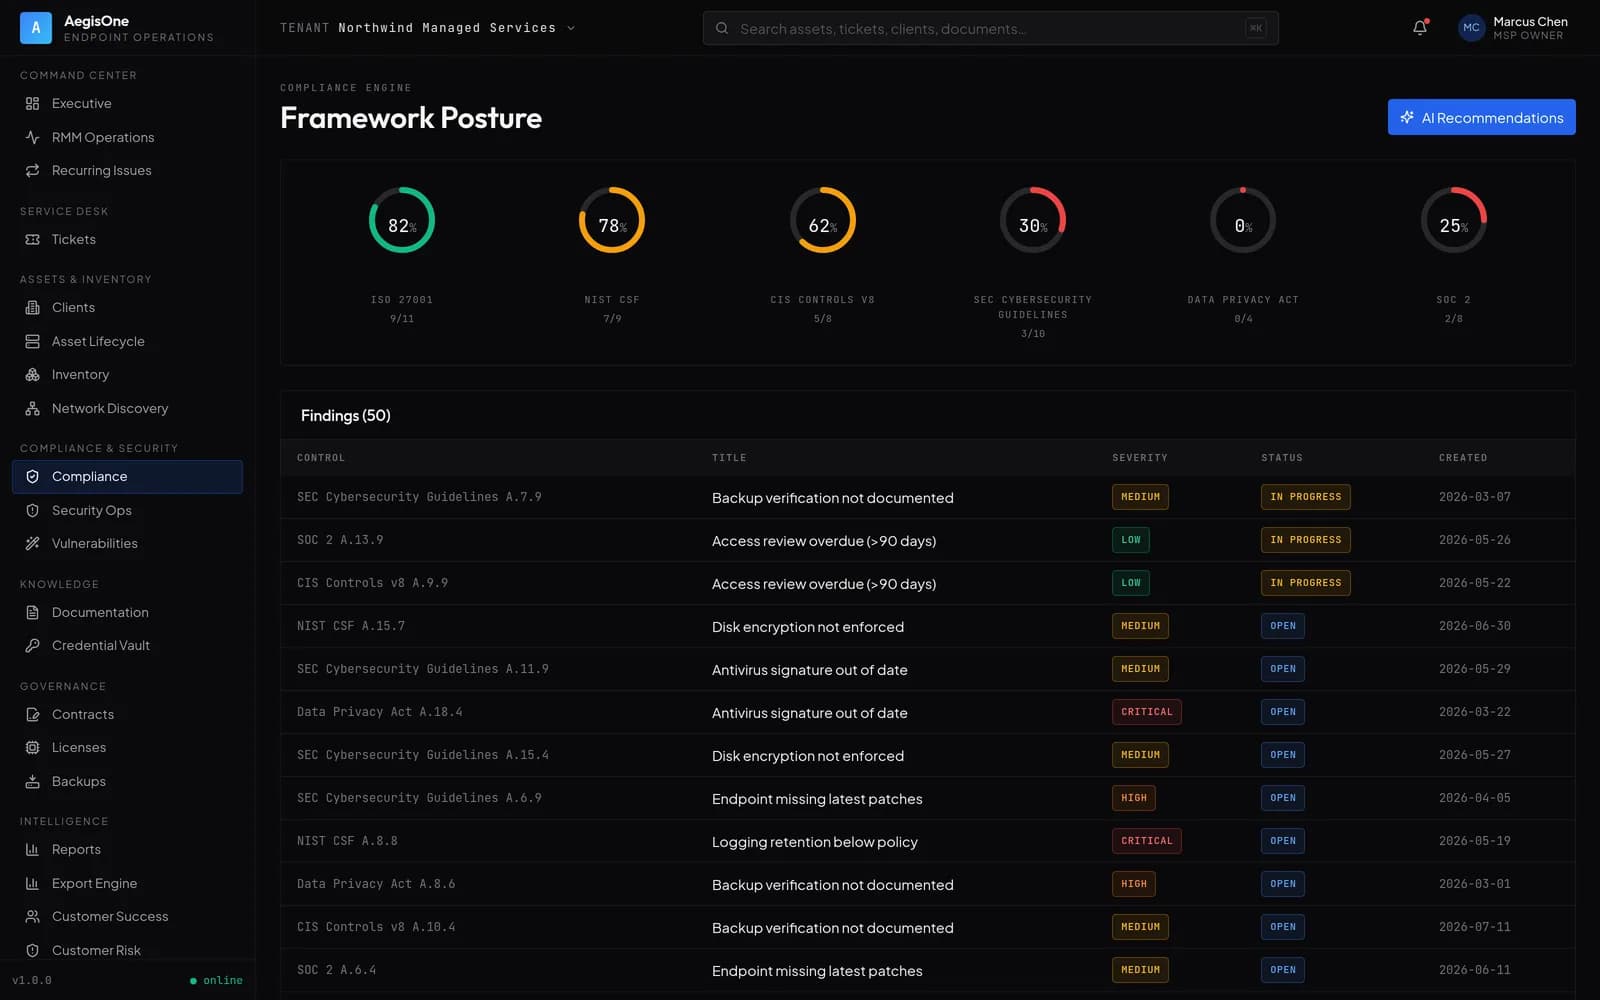Click the search magnifier icon

pyautogui.click(x=722, y=29)
